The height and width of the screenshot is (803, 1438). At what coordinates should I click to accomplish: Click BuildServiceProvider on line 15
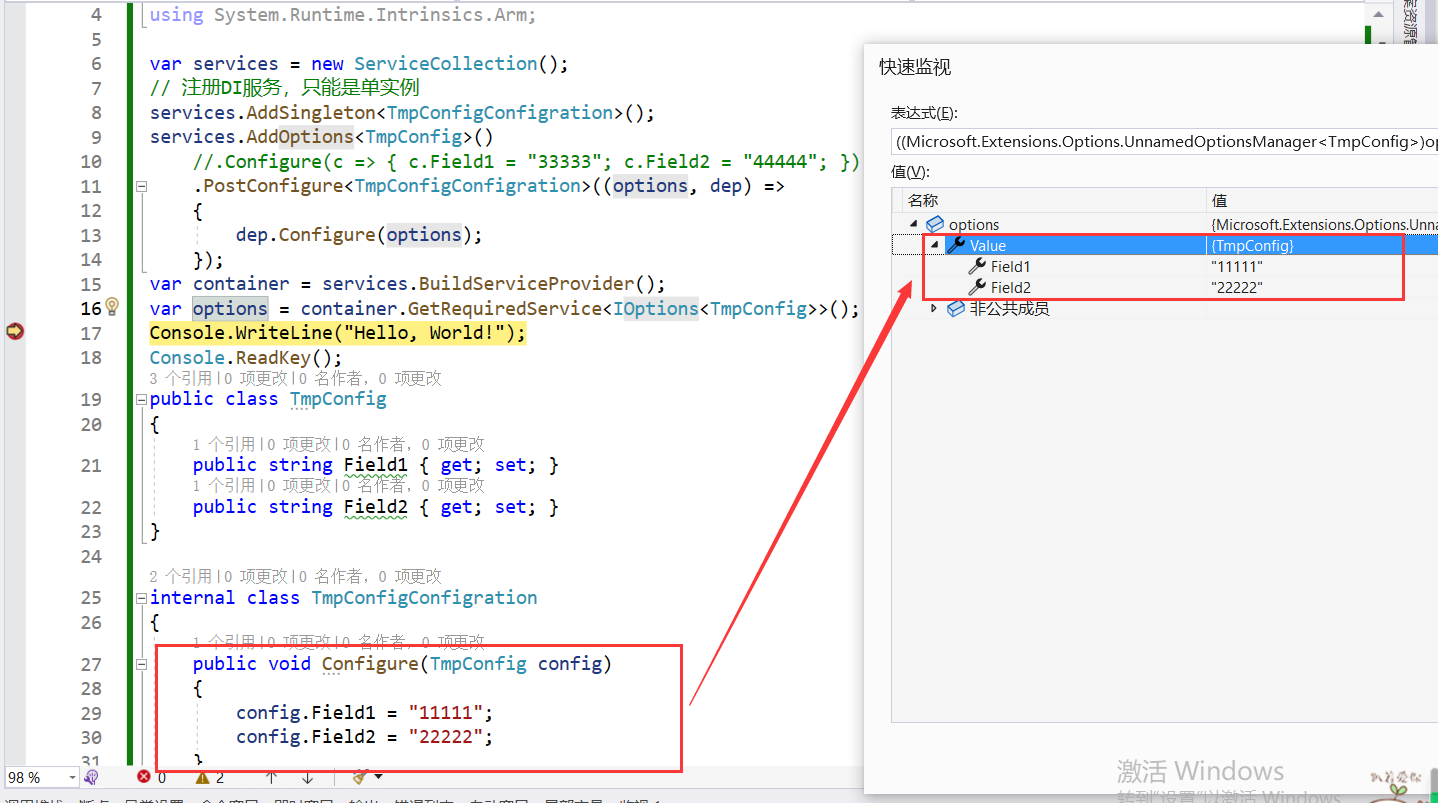click(527, 284)
